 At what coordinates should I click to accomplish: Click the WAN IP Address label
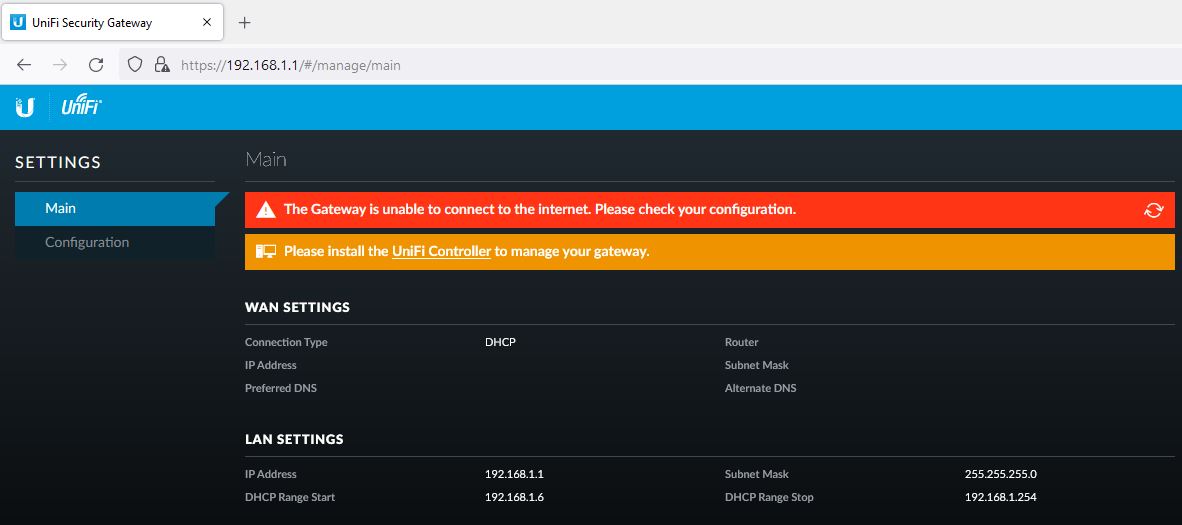[271, 365]
